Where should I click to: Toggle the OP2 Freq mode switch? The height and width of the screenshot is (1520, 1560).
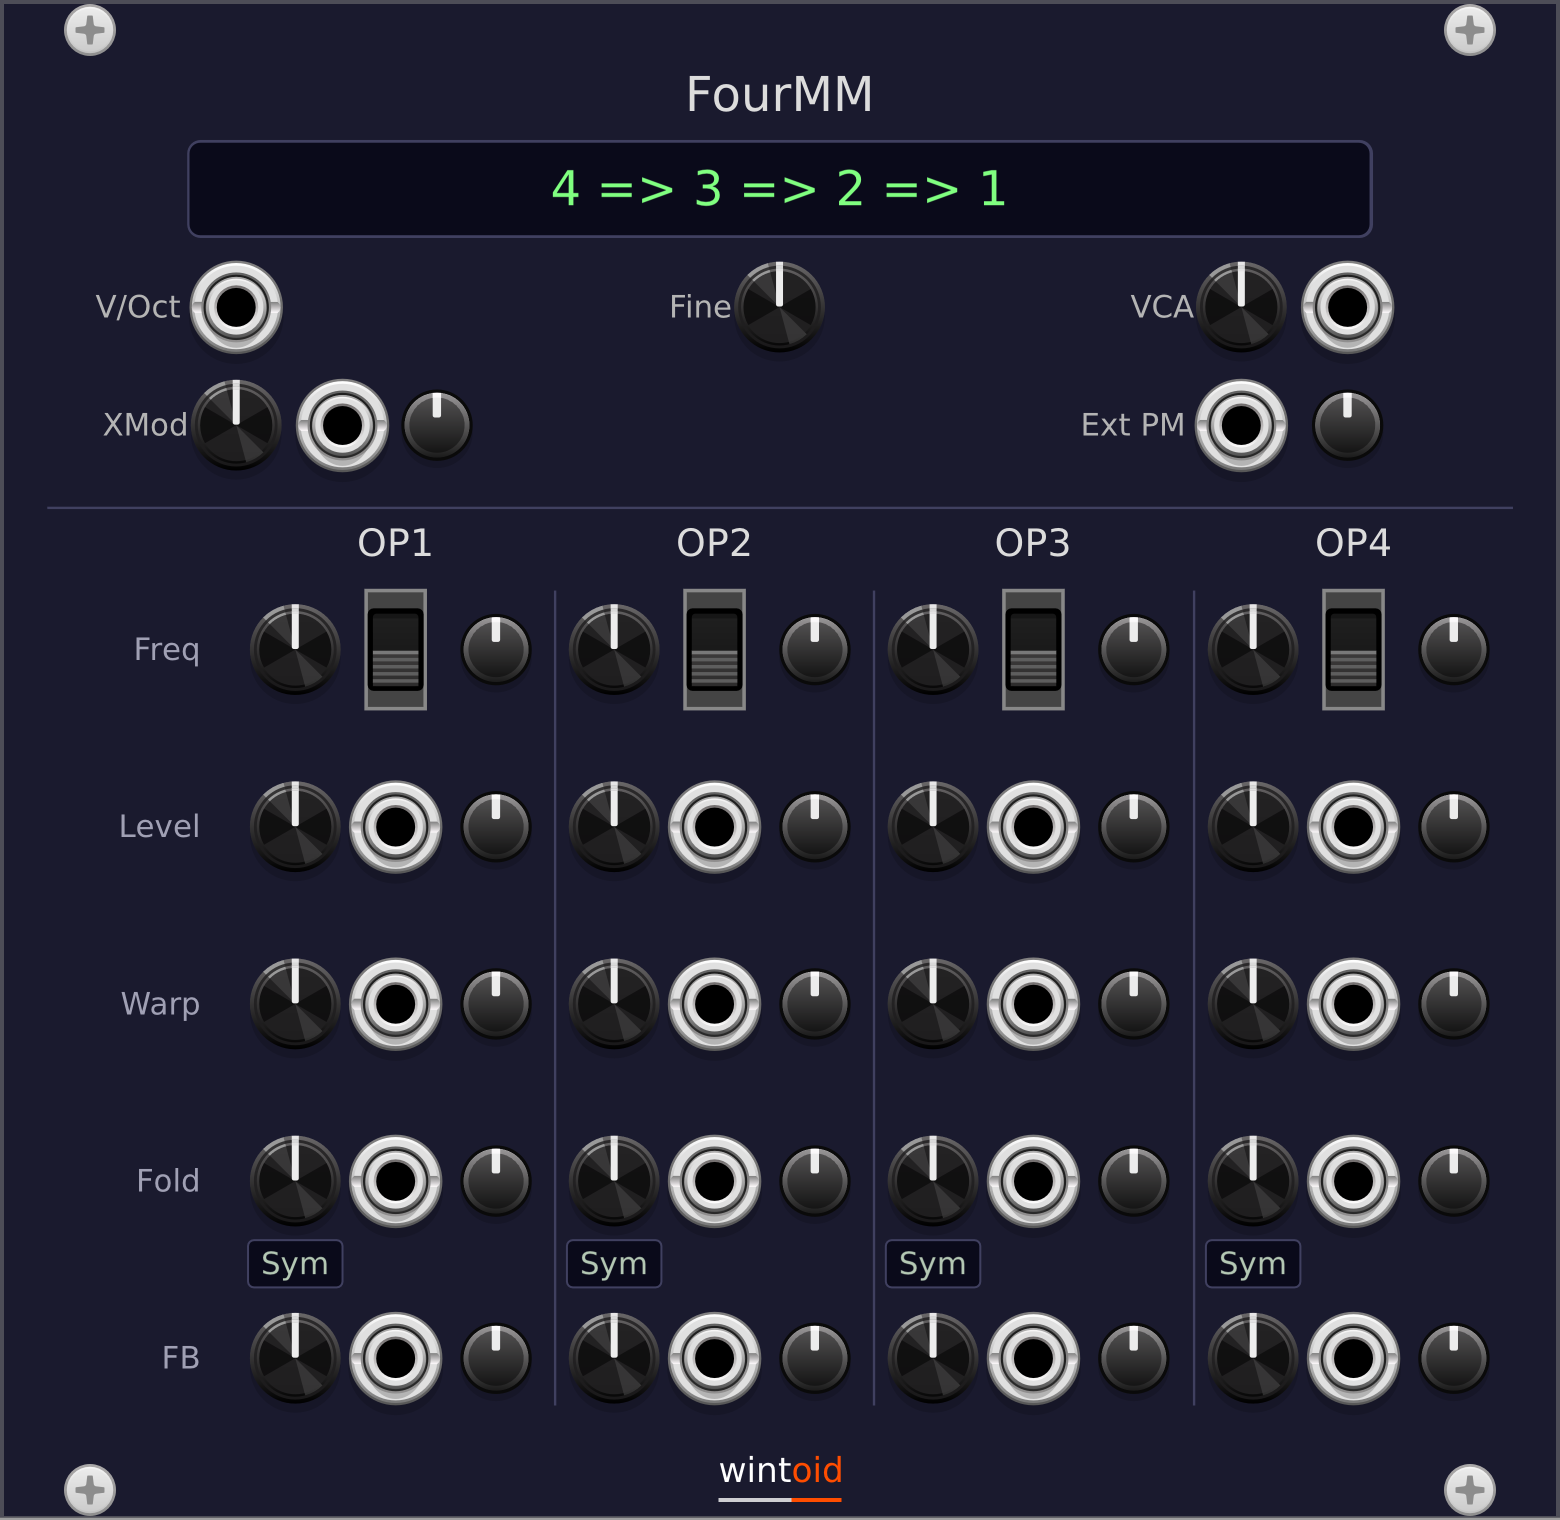coord(714,649)
